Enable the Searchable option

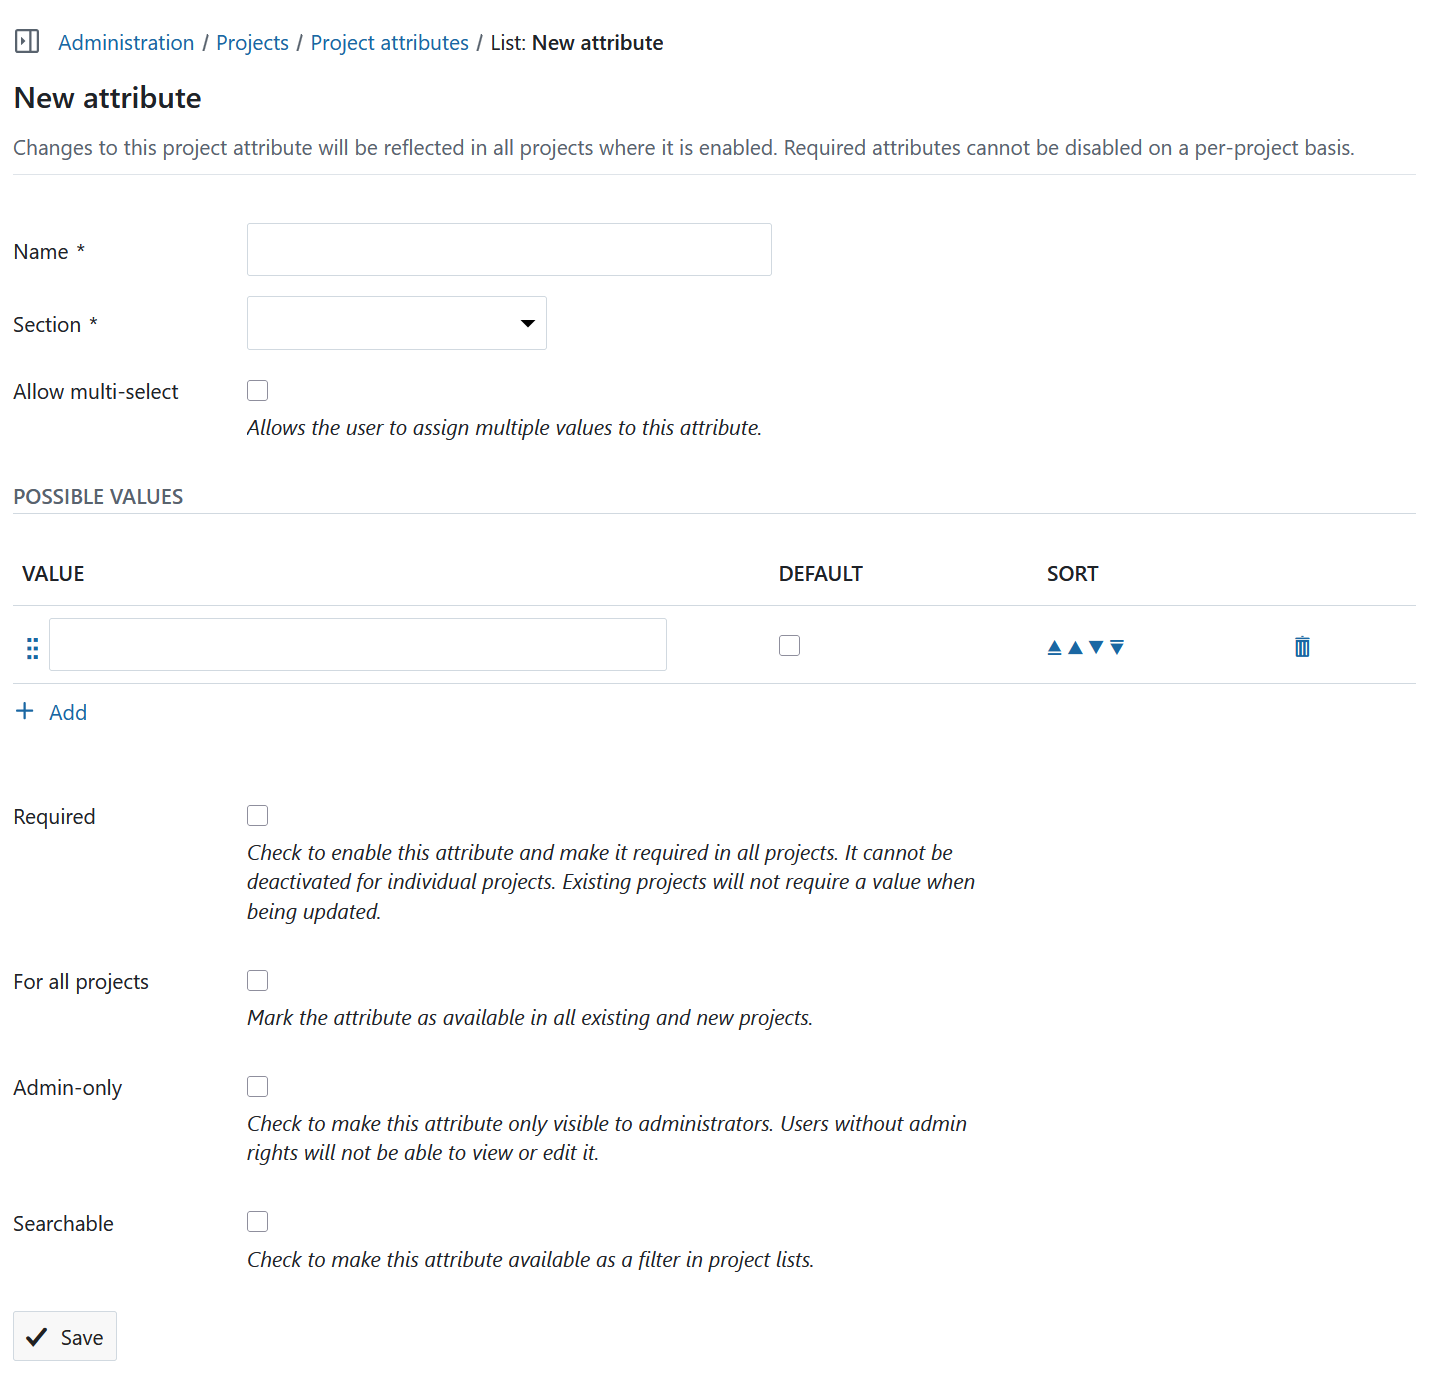257,1221
